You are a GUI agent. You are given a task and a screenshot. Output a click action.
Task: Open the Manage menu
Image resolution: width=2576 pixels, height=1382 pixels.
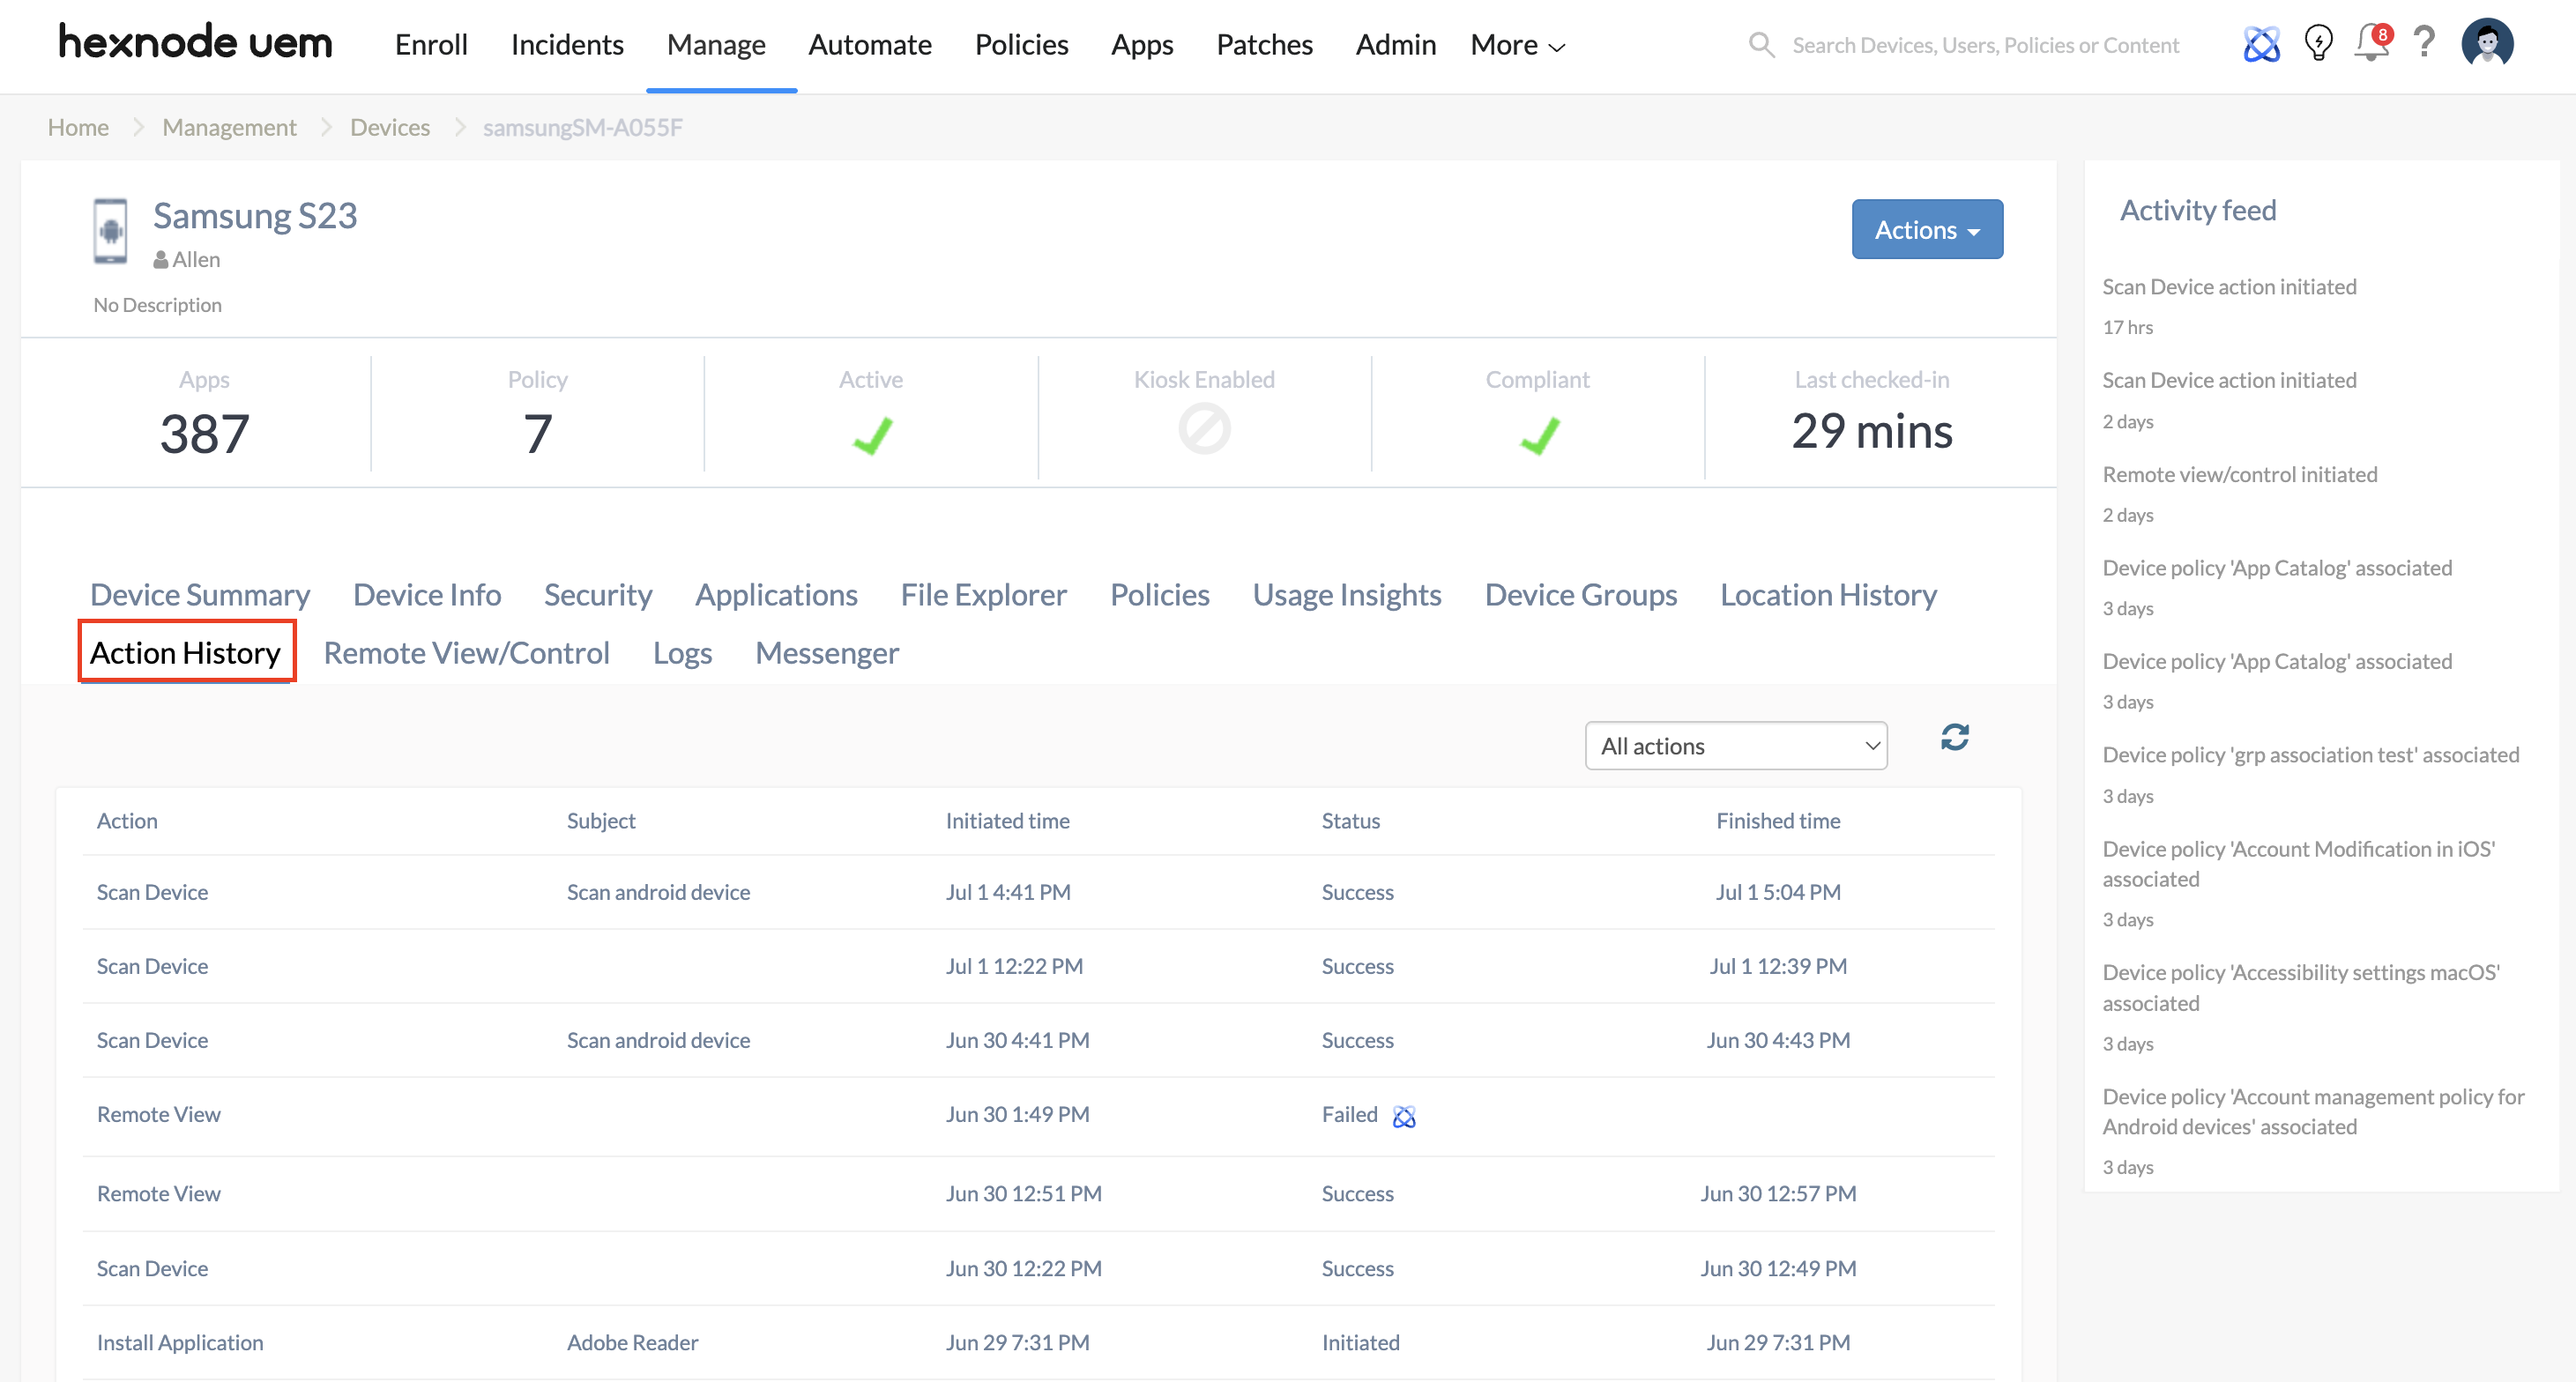click(x=716, y=45)
